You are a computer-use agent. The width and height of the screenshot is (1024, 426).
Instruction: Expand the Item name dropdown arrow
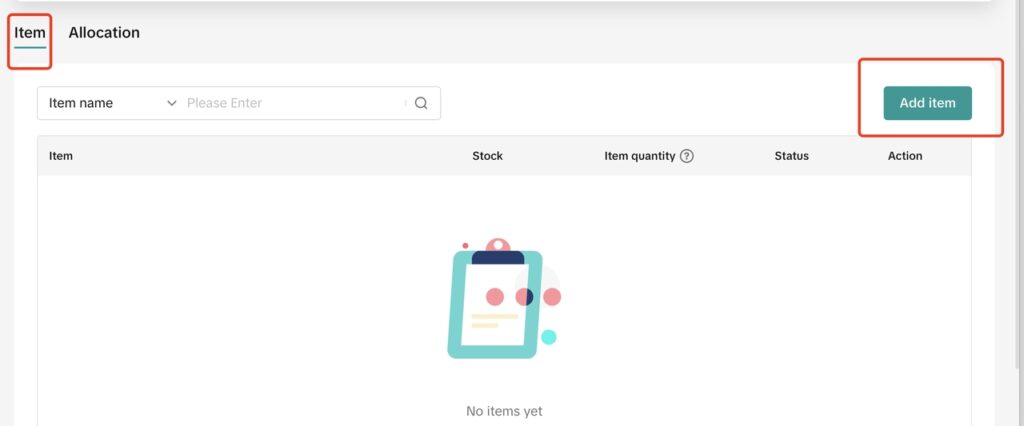(171, 103)
